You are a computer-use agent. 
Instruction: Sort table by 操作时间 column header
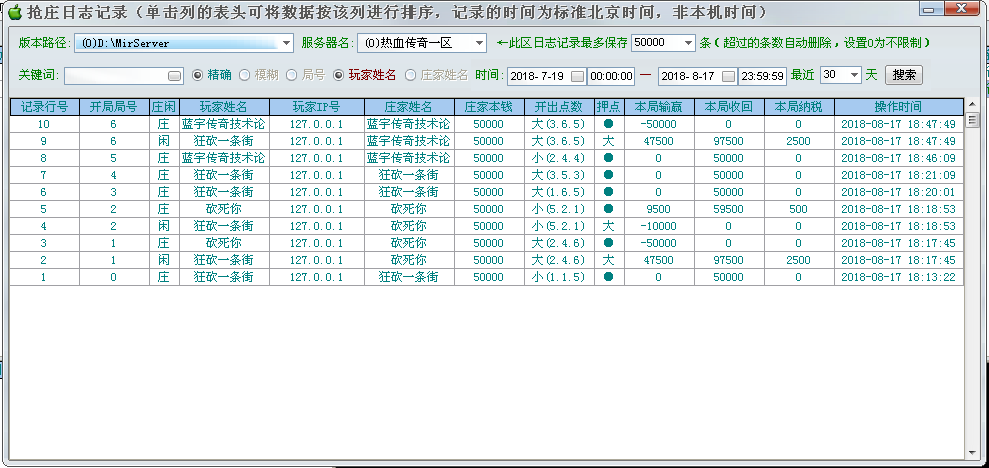pos(897,106)
